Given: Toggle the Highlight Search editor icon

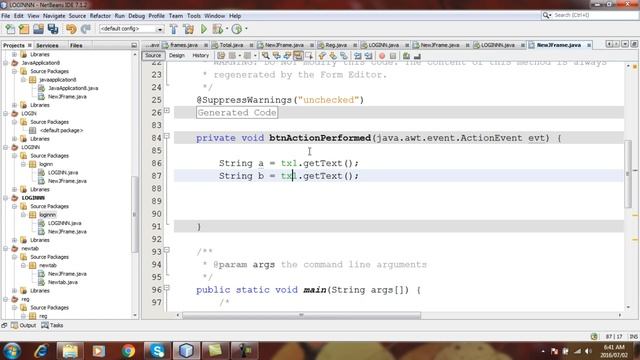Looking at the screenshot, I should [x=298, y=56].
